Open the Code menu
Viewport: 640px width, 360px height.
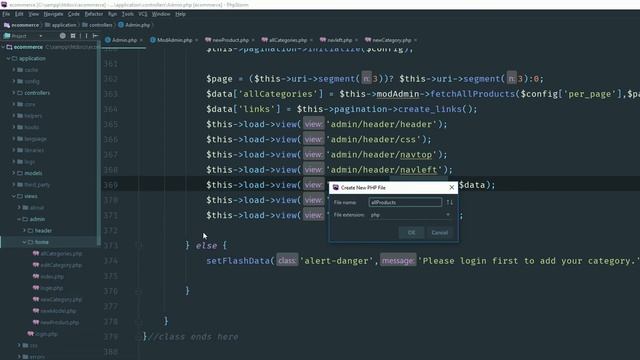73,14
